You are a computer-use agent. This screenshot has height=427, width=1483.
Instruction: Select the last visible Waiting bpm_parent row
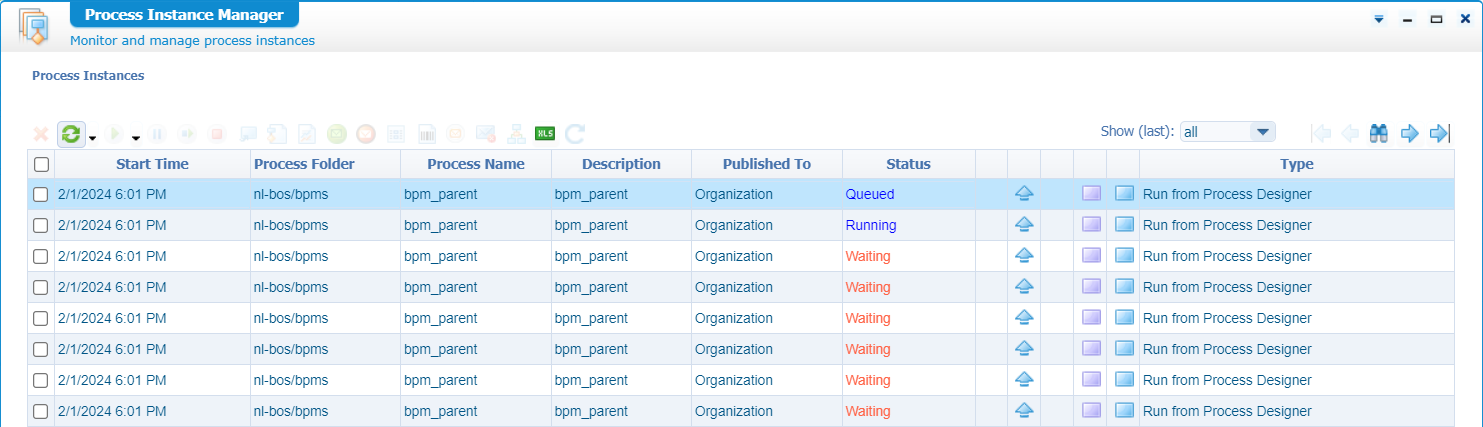click(x=41, y=411)
